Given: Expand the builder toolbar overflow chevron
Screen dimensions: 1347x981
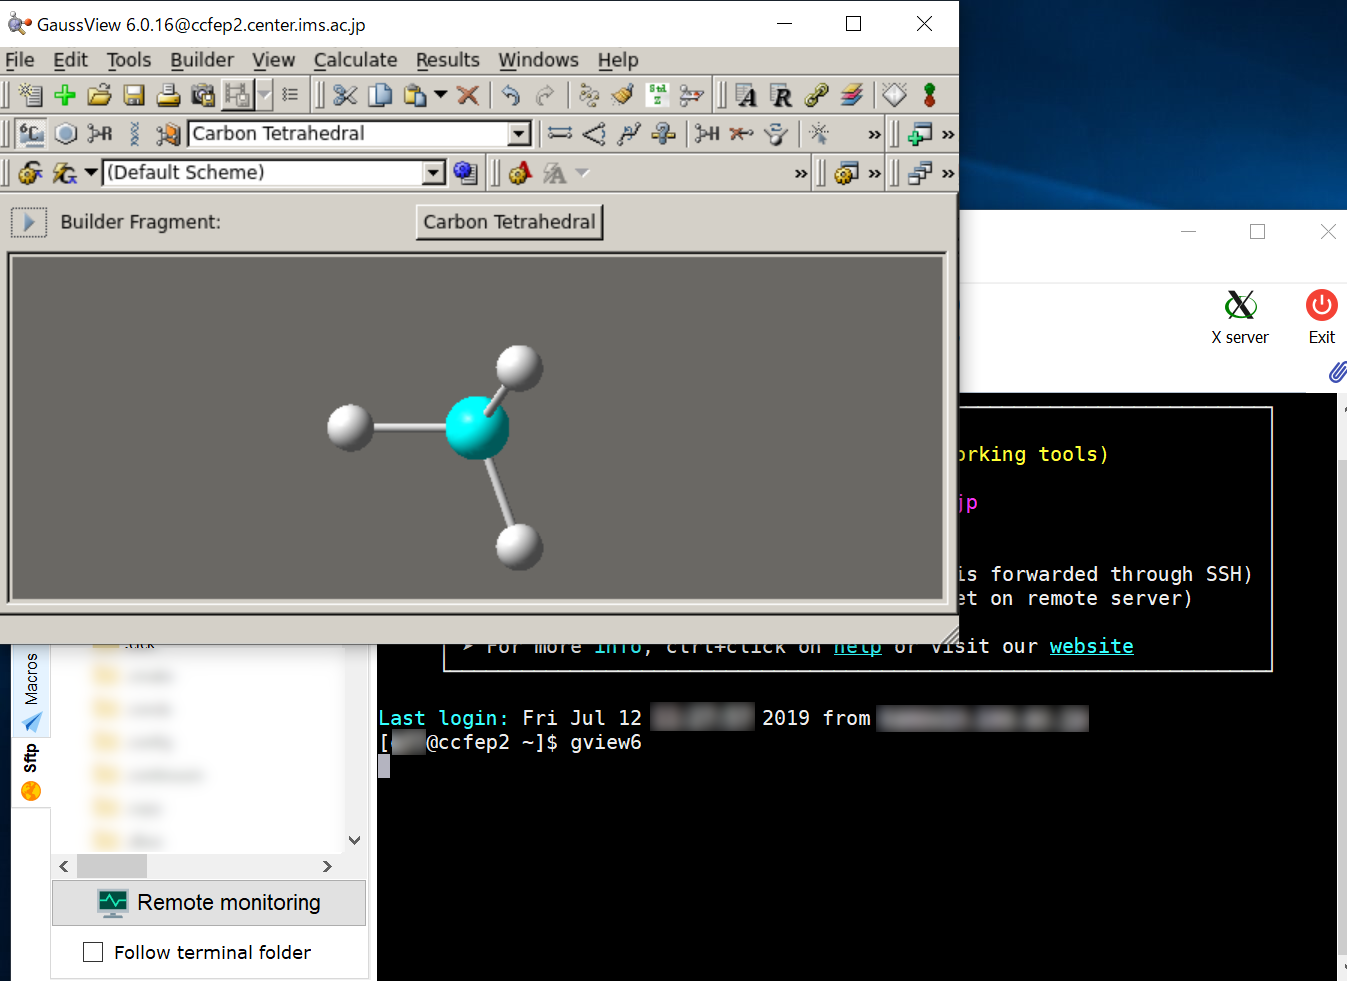Looking at the screenshot, I should pyautogui.click(x=875, y=134).
